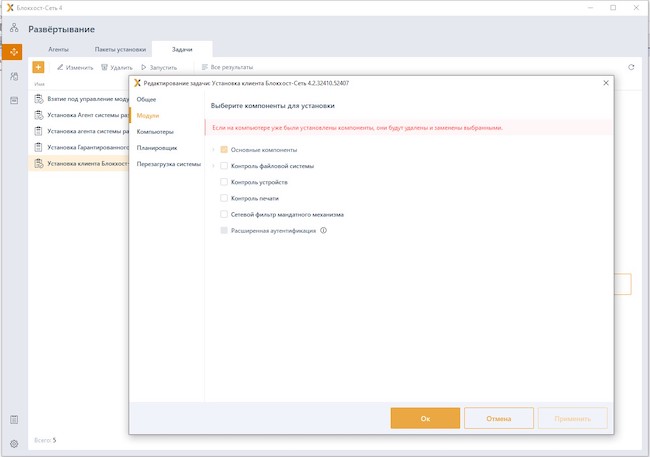650x457 pixels.
Task: Switch to the Пакеты установки tab
Action: point(120,49)
